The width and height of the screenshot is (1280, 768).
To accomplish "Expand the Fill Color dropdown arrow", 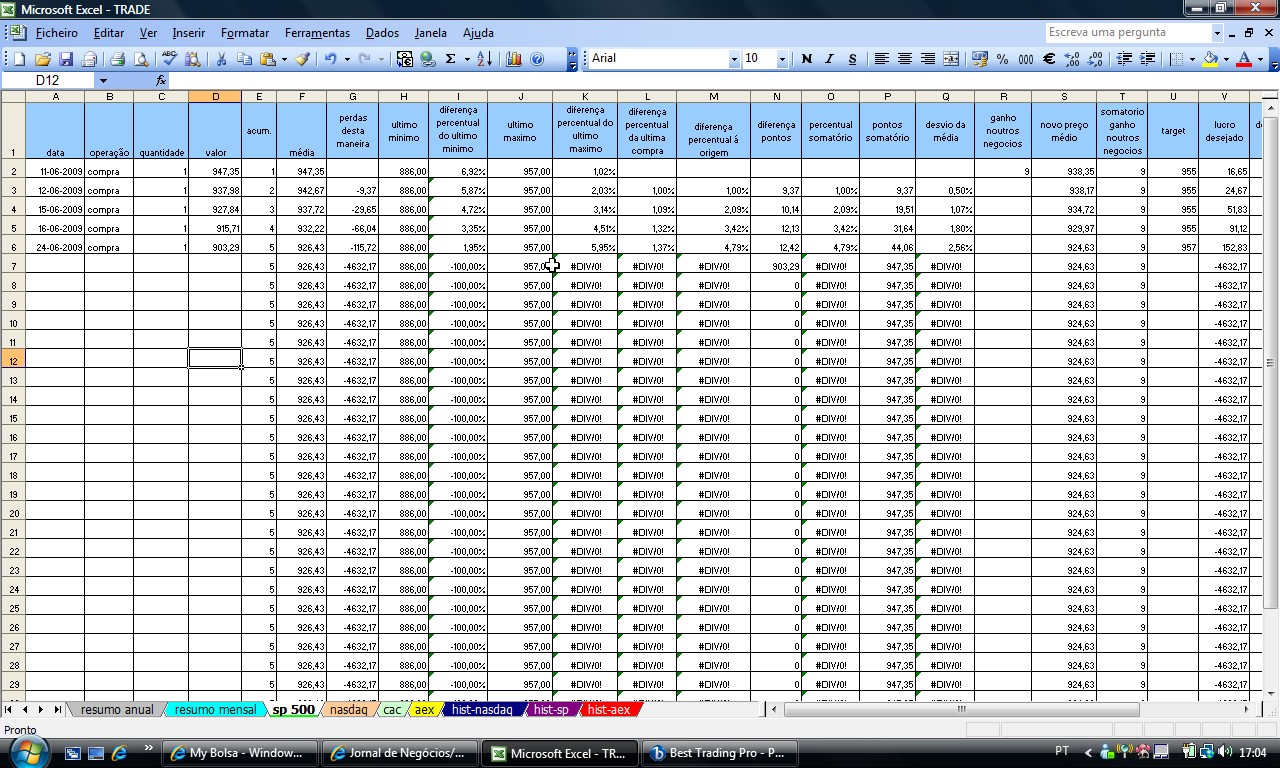I will 1226,59.
